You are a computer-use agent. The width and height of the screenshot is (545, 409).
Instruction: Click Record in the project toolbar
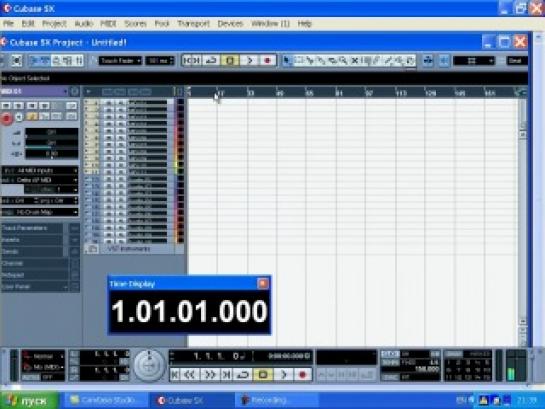pyautogui.click(x=267, y=60)
